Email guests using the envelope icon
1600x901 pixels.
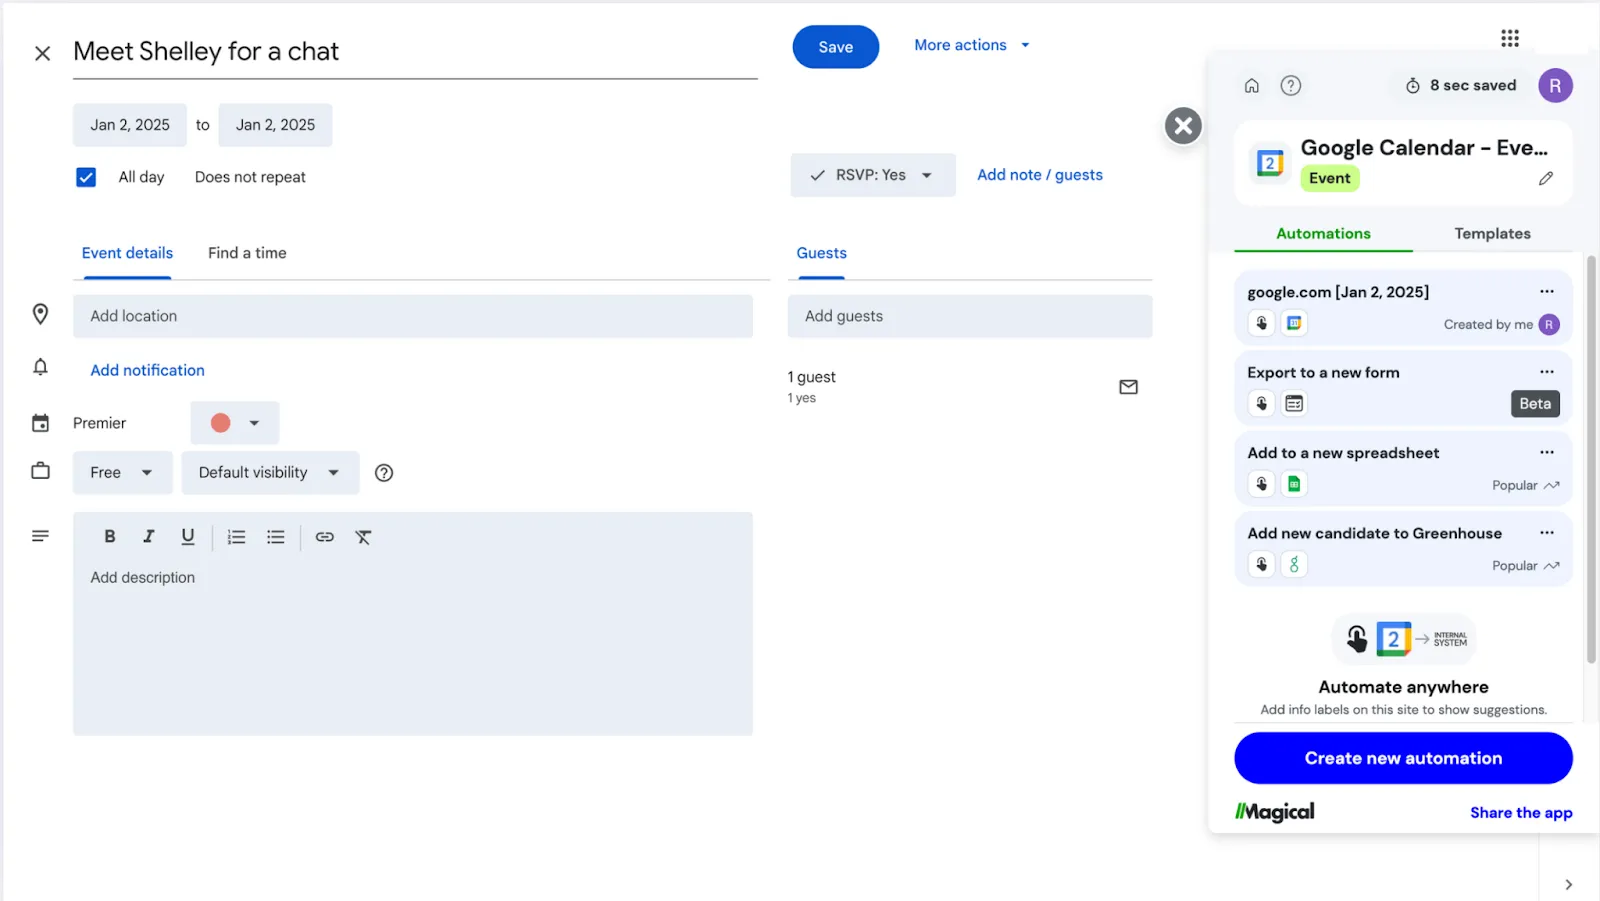point(1128,387)
